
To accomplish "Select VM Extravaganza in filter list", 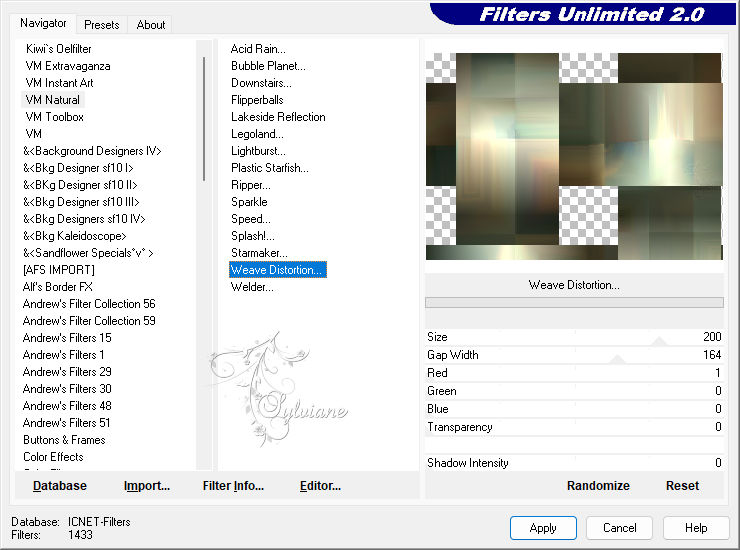I will [68, 66].
